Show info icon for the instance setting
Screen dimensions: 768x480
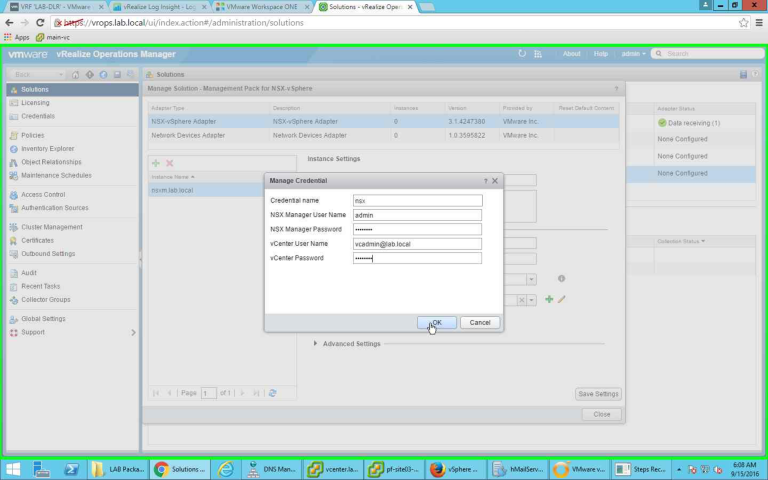coord(561,278)
